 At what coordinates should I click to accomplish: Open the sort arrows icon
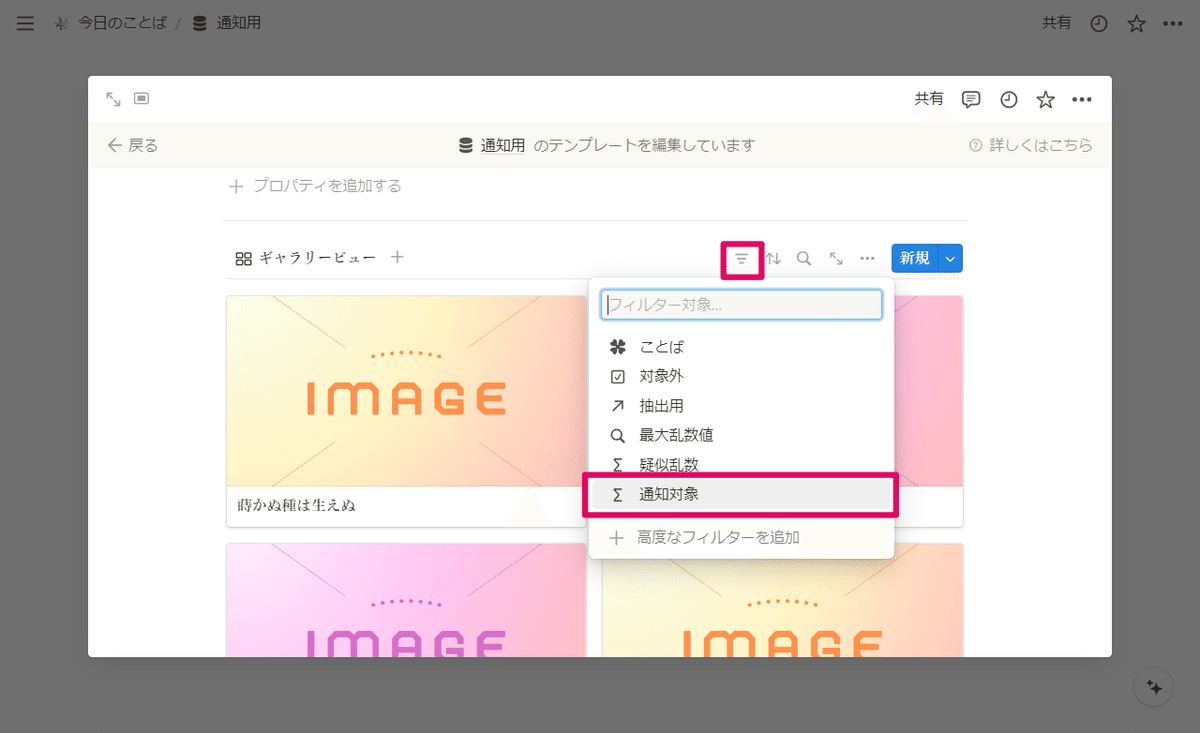(773, 259)
